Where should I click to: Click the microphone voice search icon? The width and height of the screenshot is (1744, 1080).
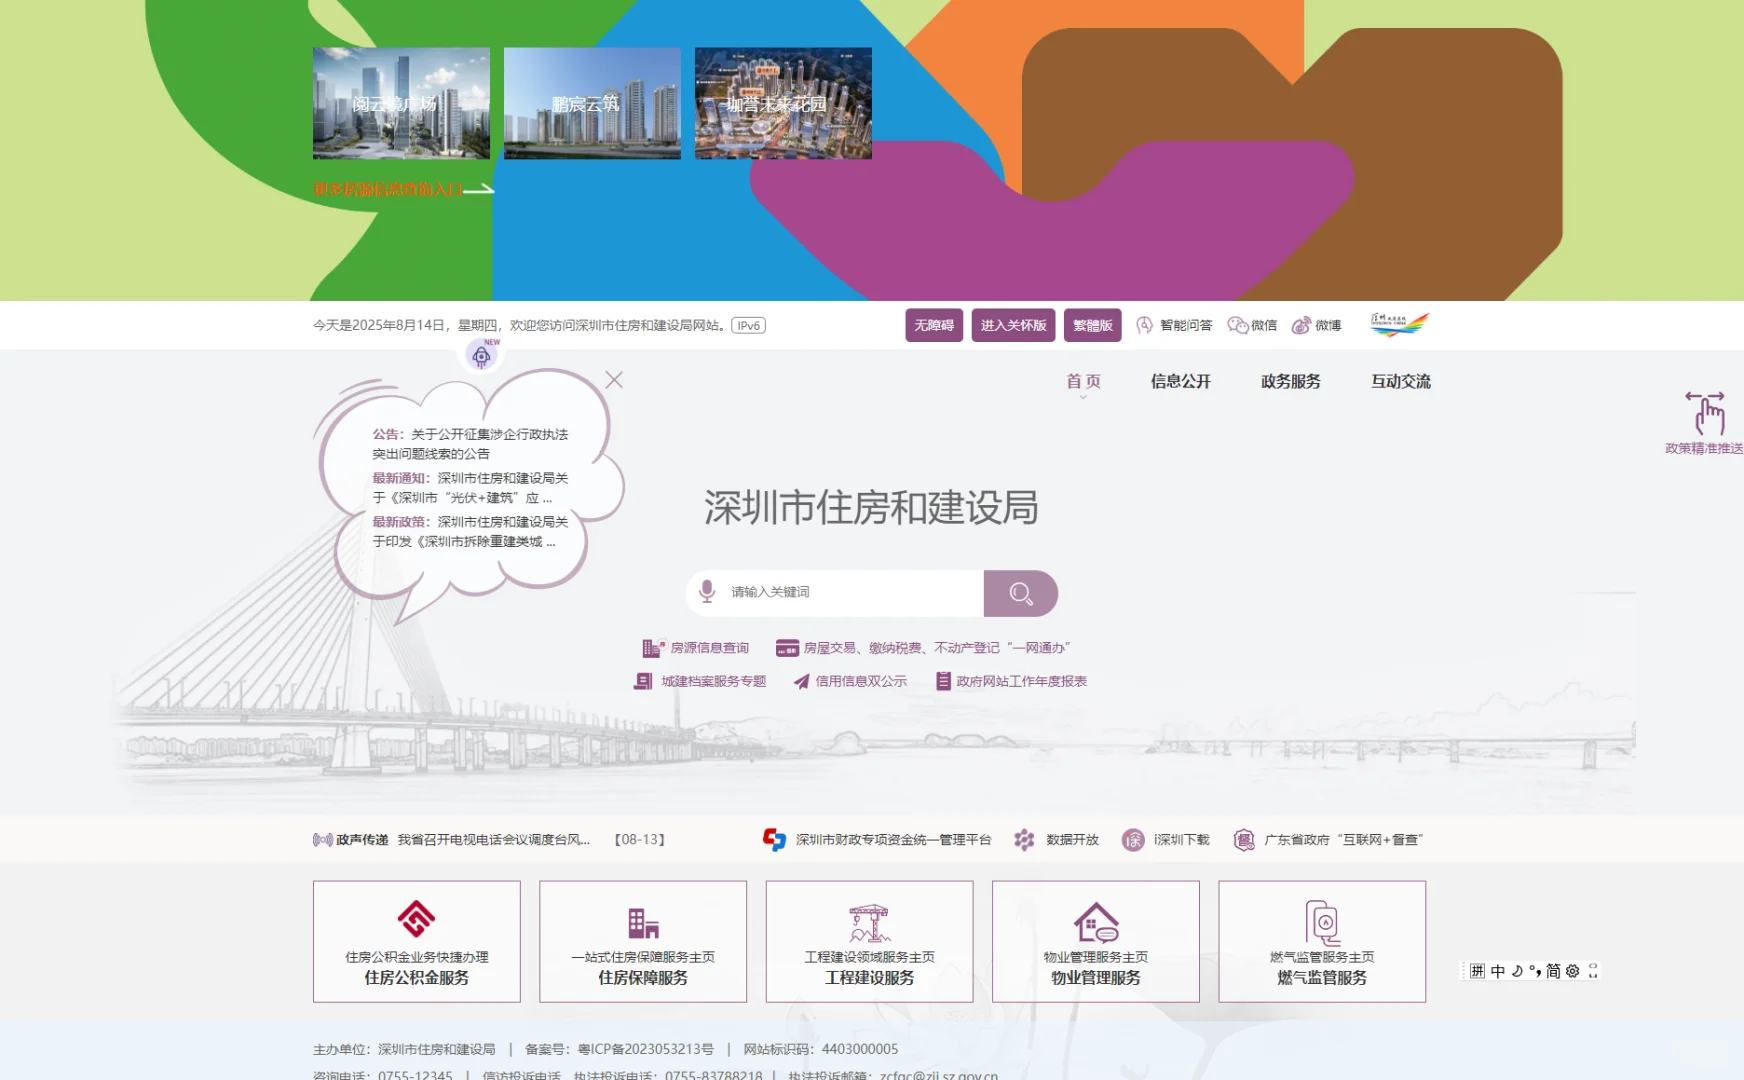coord(707,592)
